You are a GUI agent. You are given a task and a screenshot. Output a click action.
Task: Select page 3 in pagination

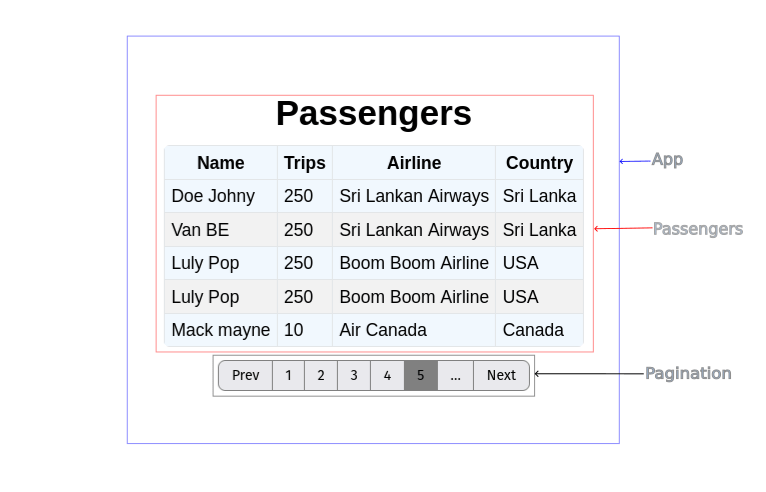click(354, 375)
